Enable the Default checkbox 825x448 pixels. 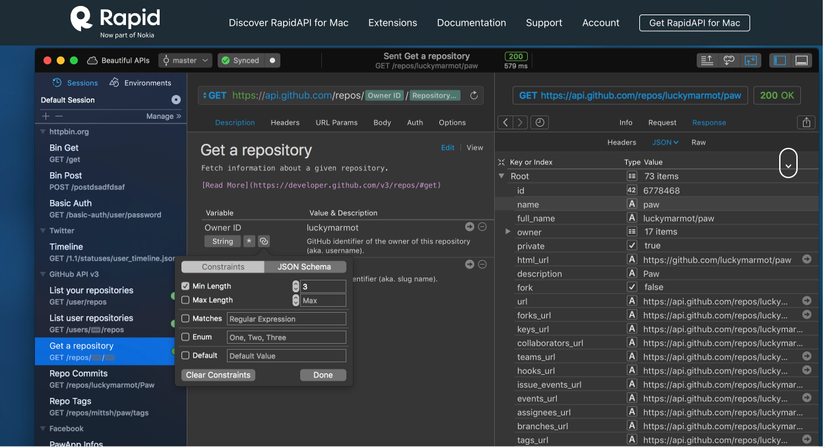(185, 355)
